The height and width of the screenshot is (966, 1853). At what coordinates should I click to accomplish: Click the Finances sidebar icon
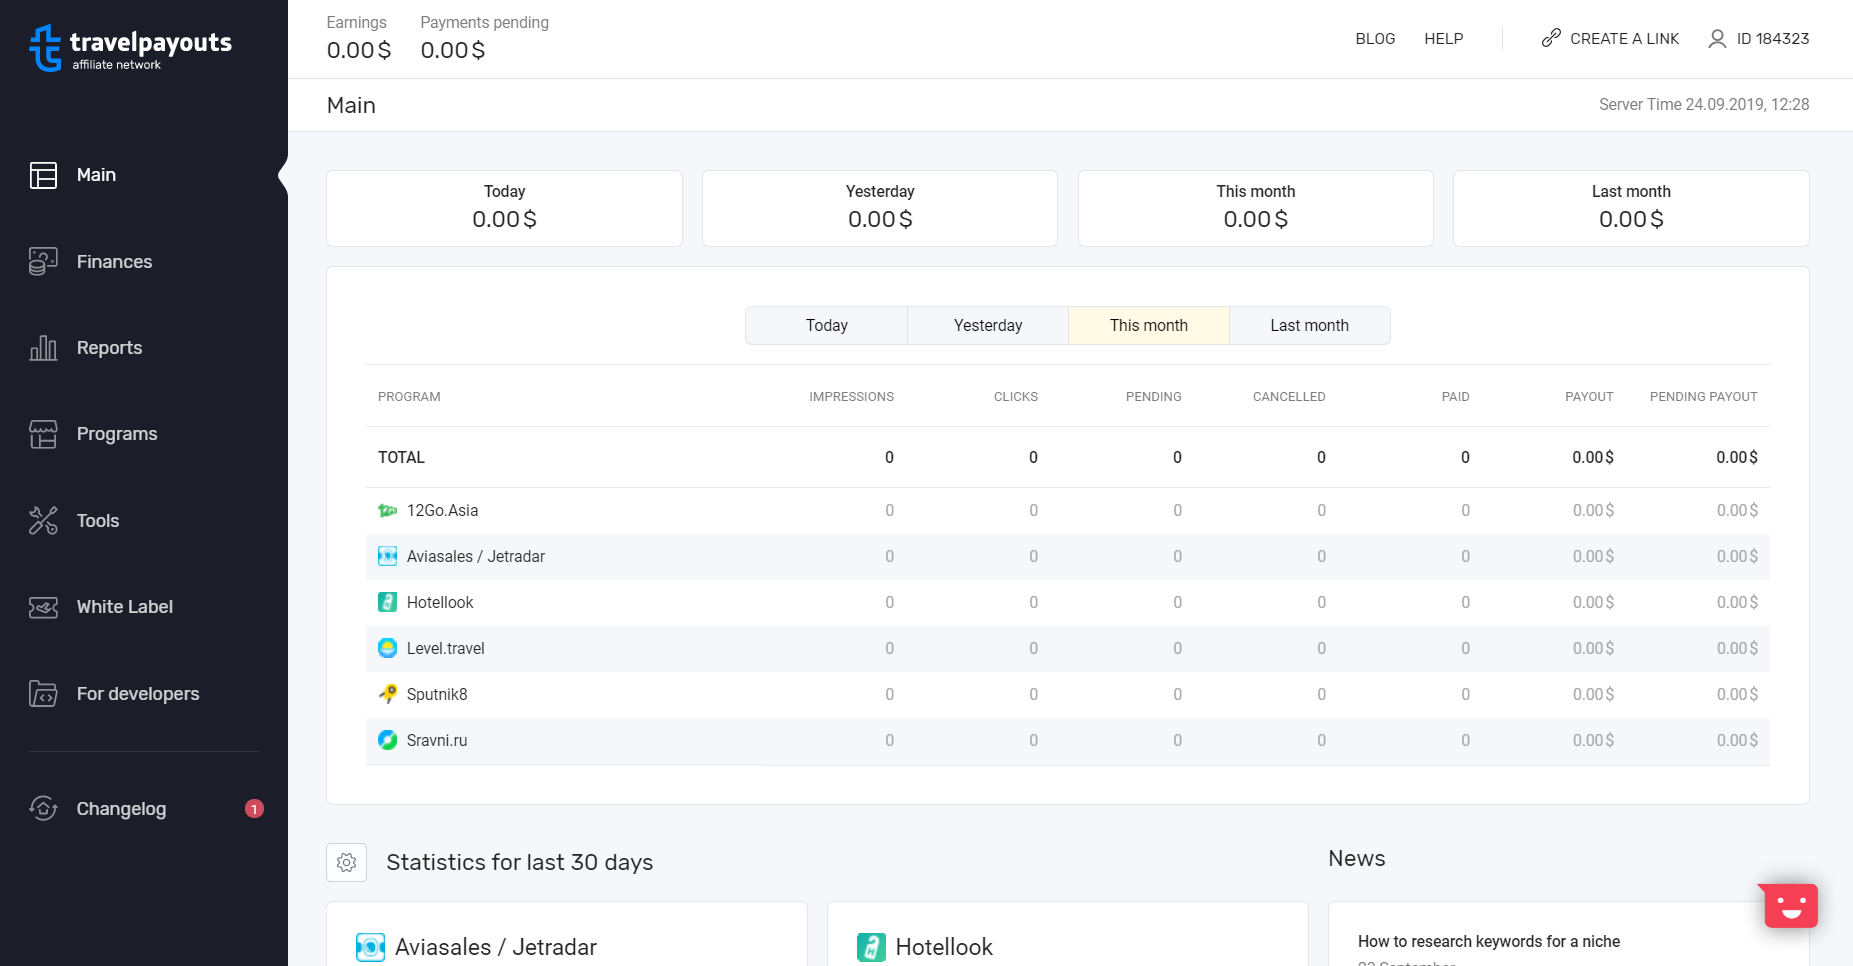43,262
